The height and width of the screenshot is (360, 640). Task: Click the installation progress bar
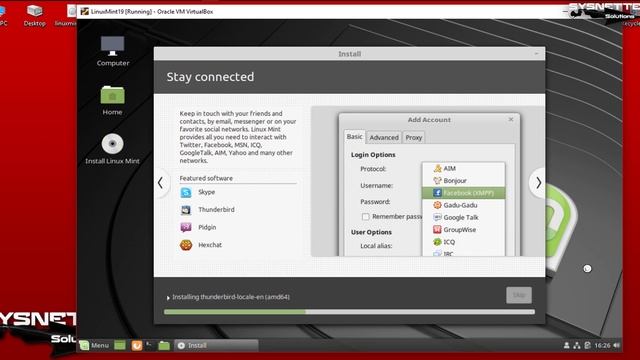pyautogui.click(x=349, y=312)
